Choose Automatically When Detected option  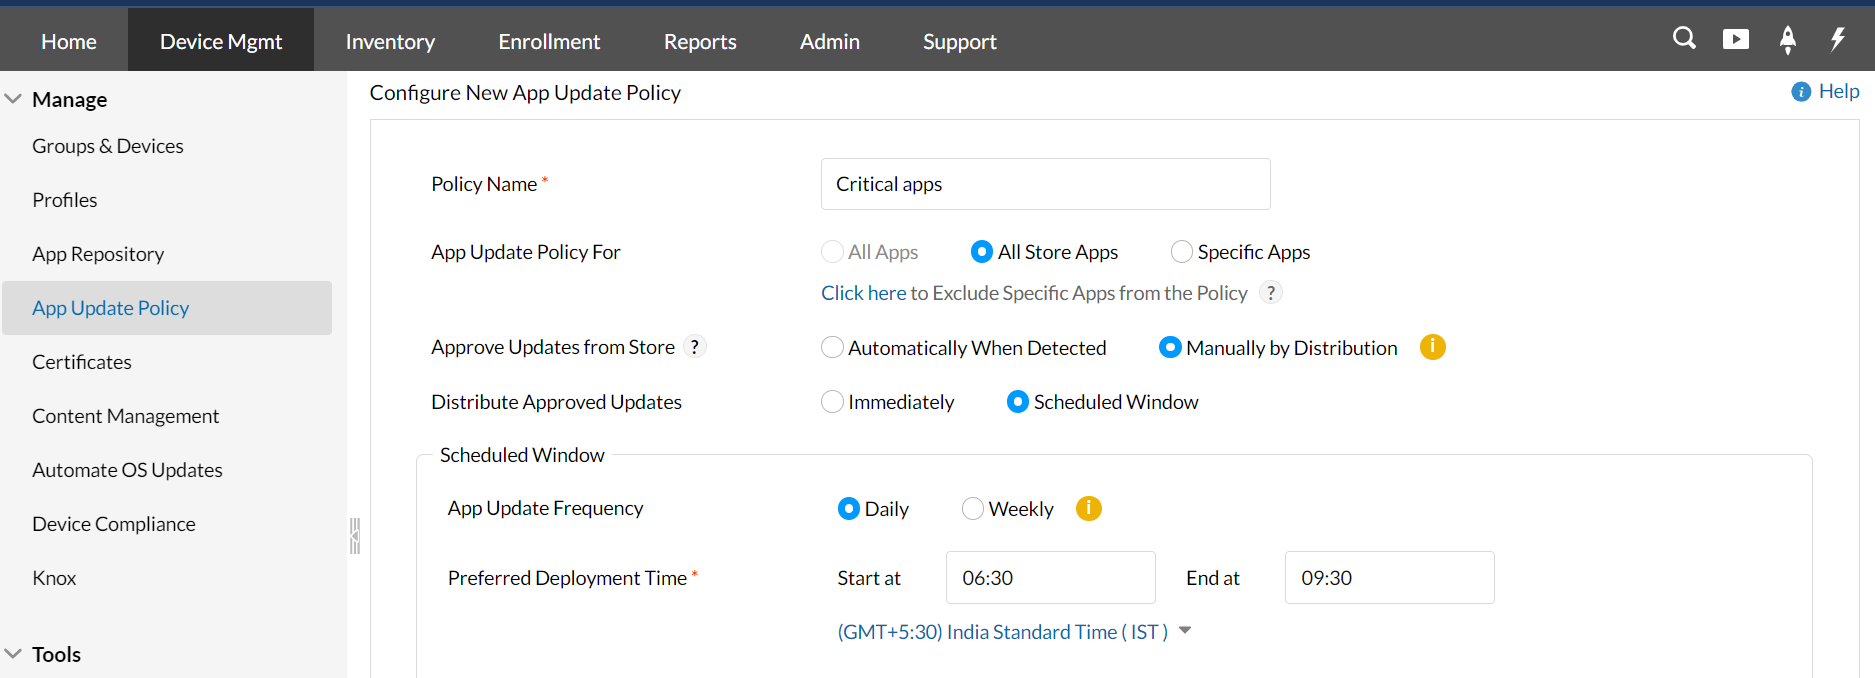tap(832, 348)
